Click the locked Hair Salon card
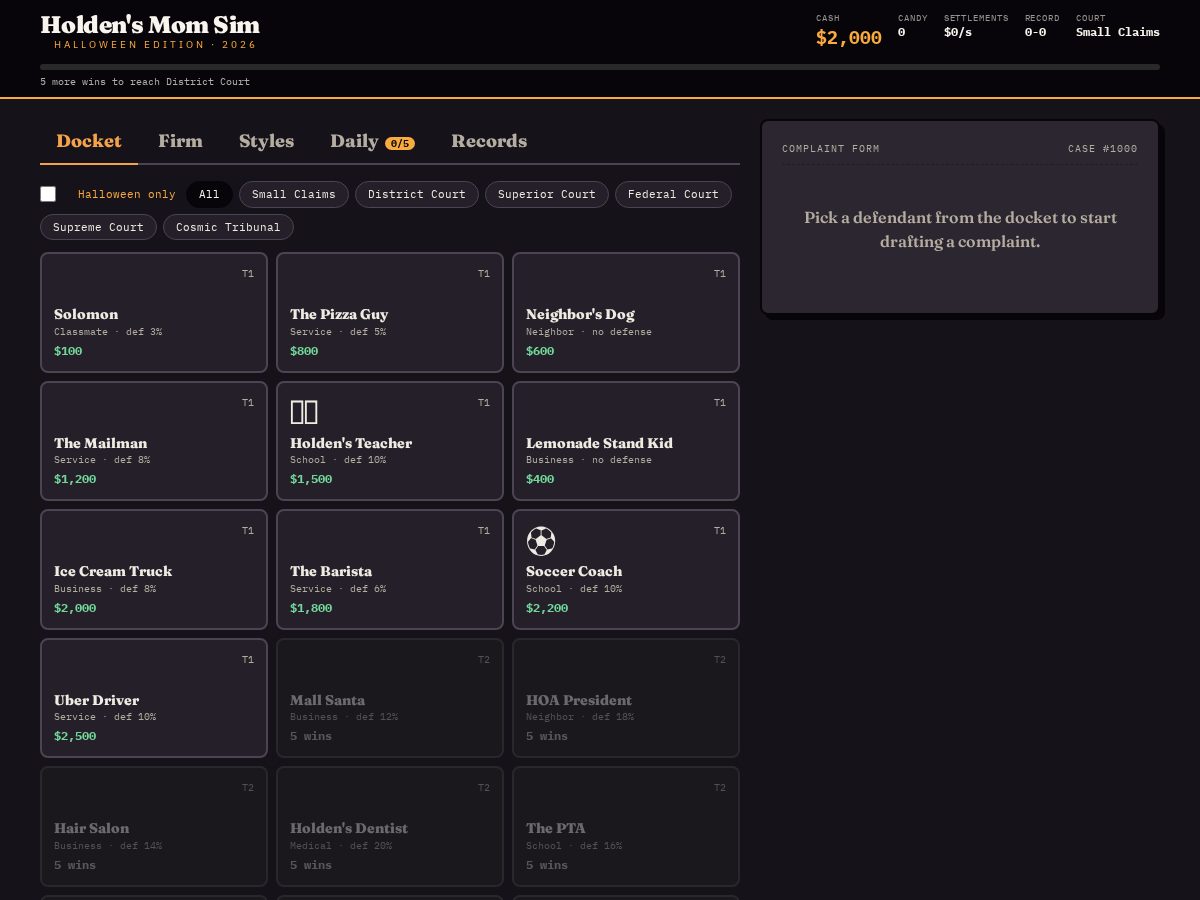Screen dimensions: 1200x900 point(154,826)
